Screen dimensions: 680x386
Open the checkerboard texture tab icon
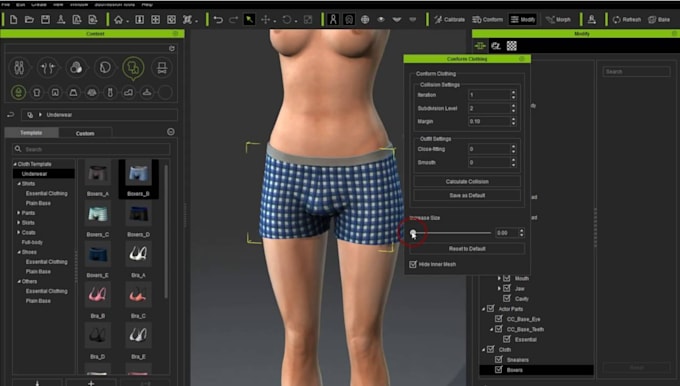[512, 46]
